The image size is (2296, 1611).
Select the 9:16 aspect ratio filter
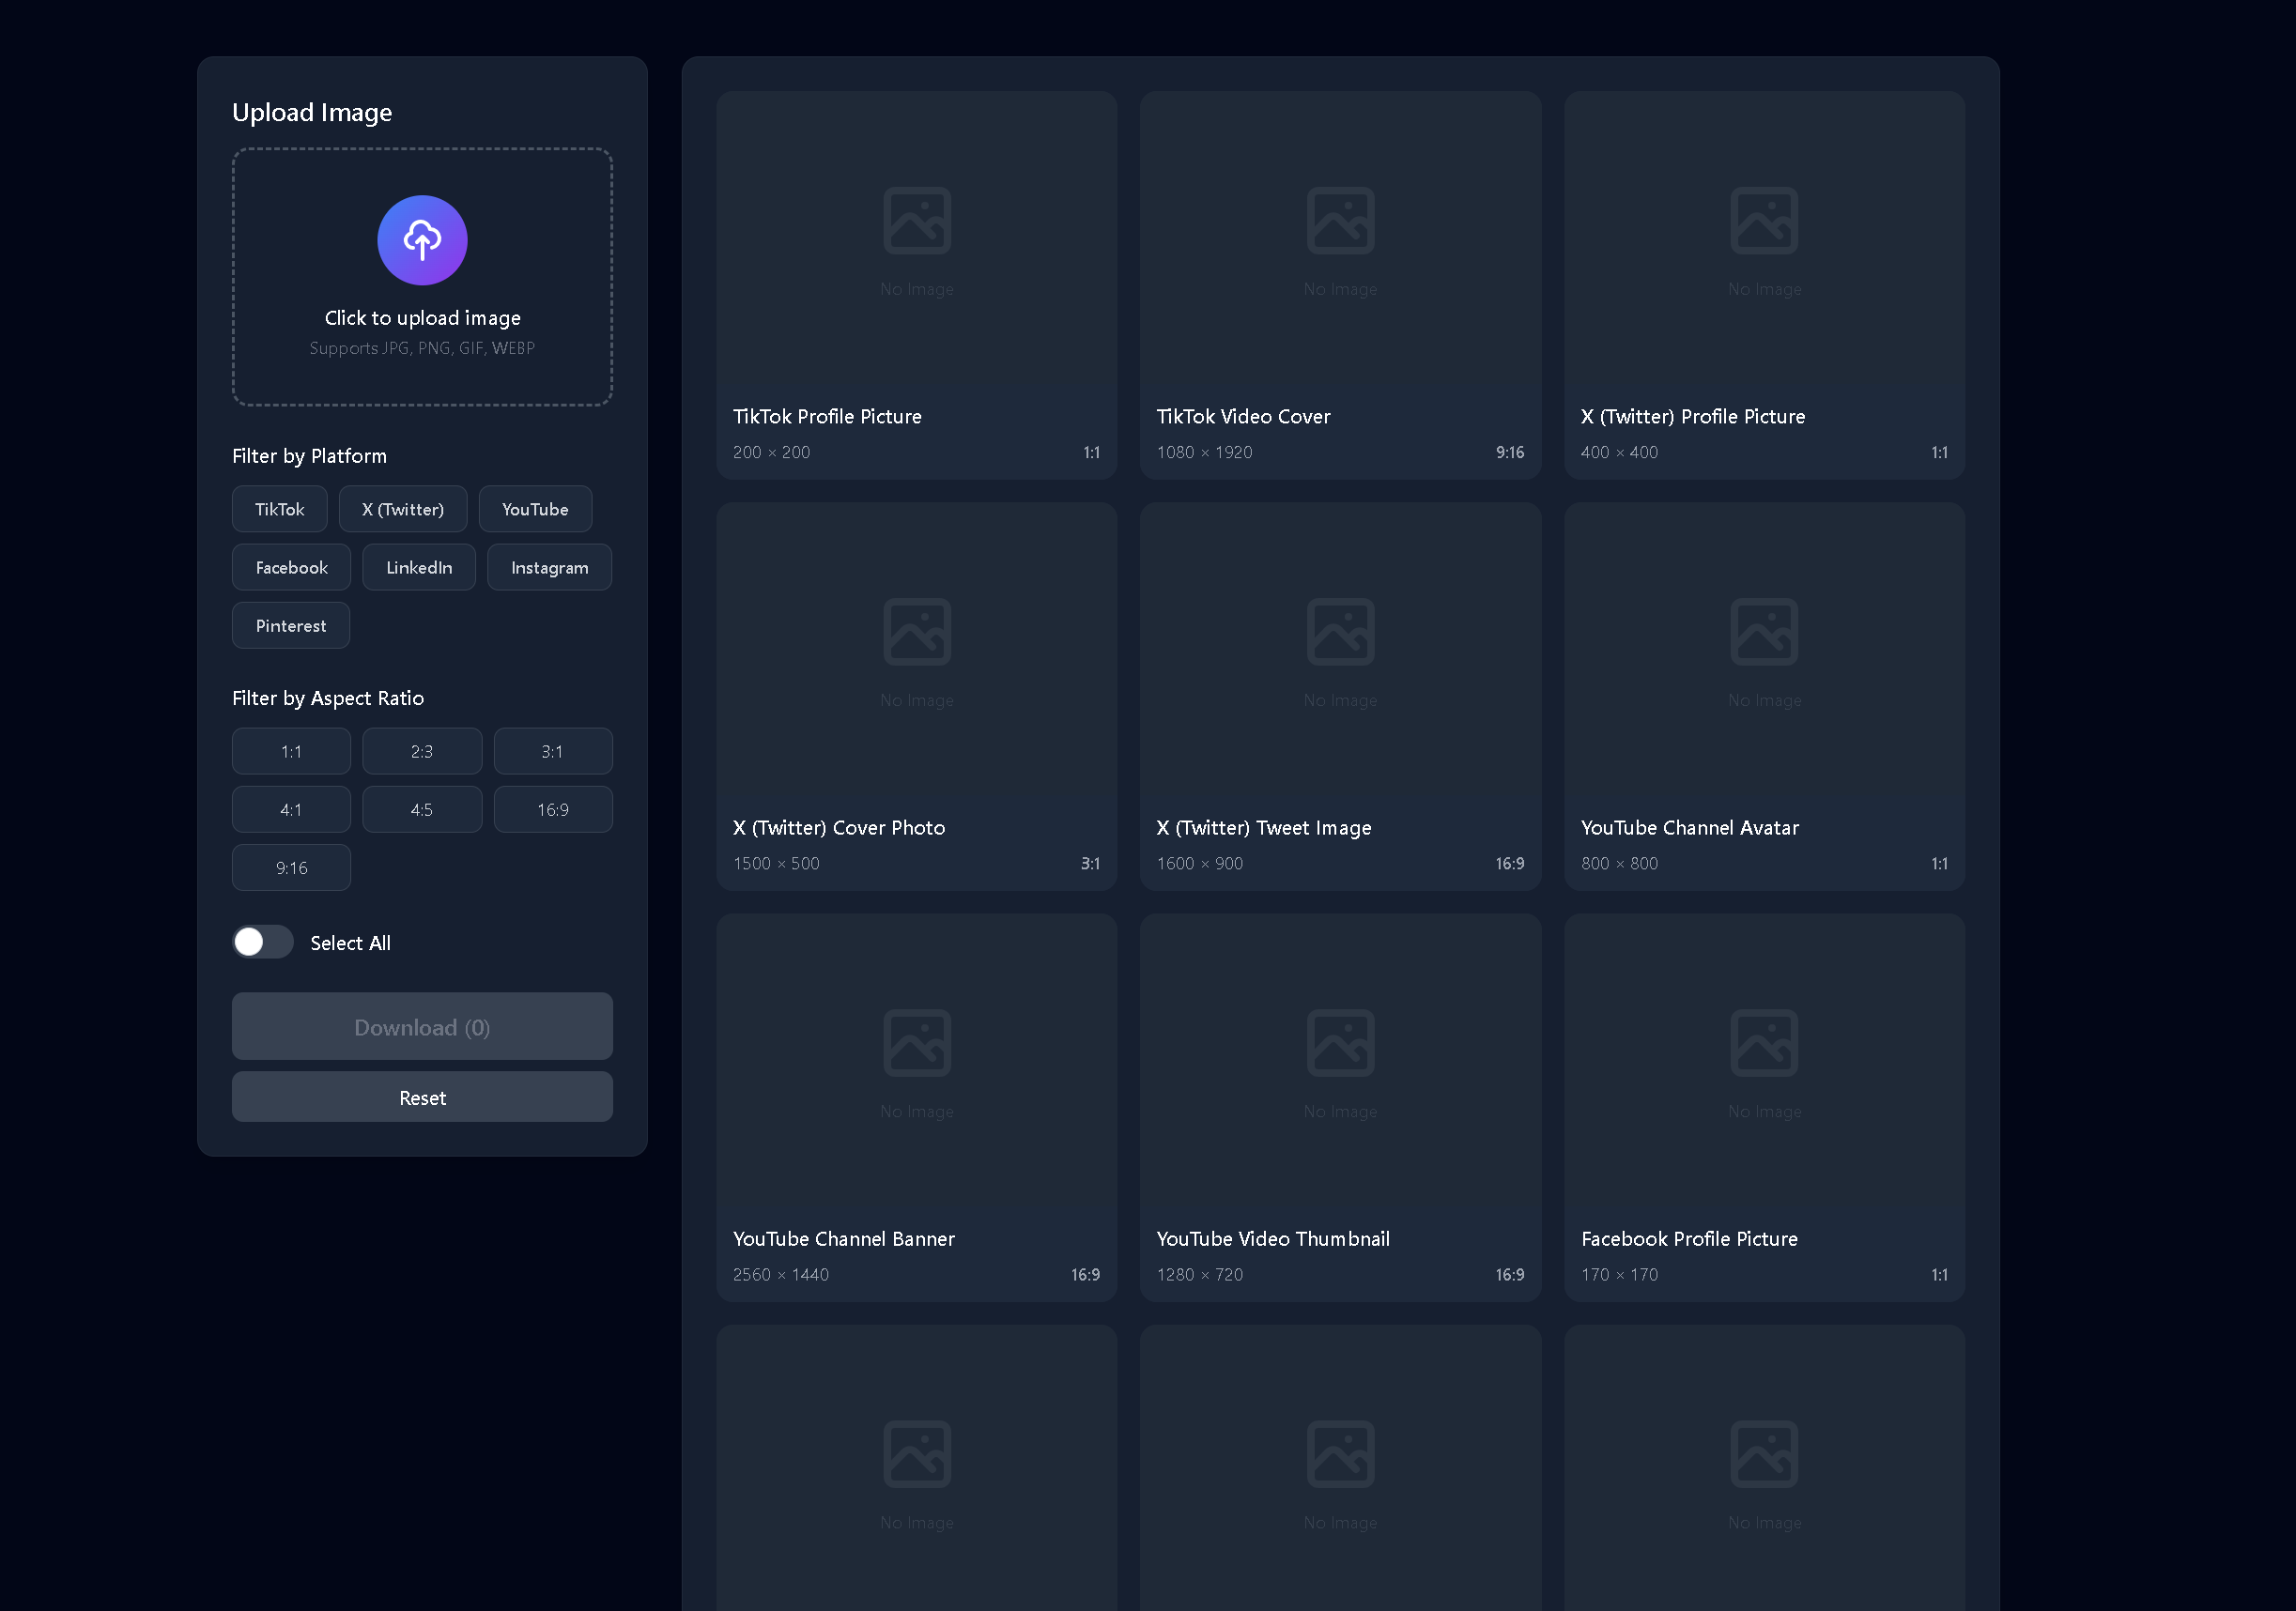291,867
